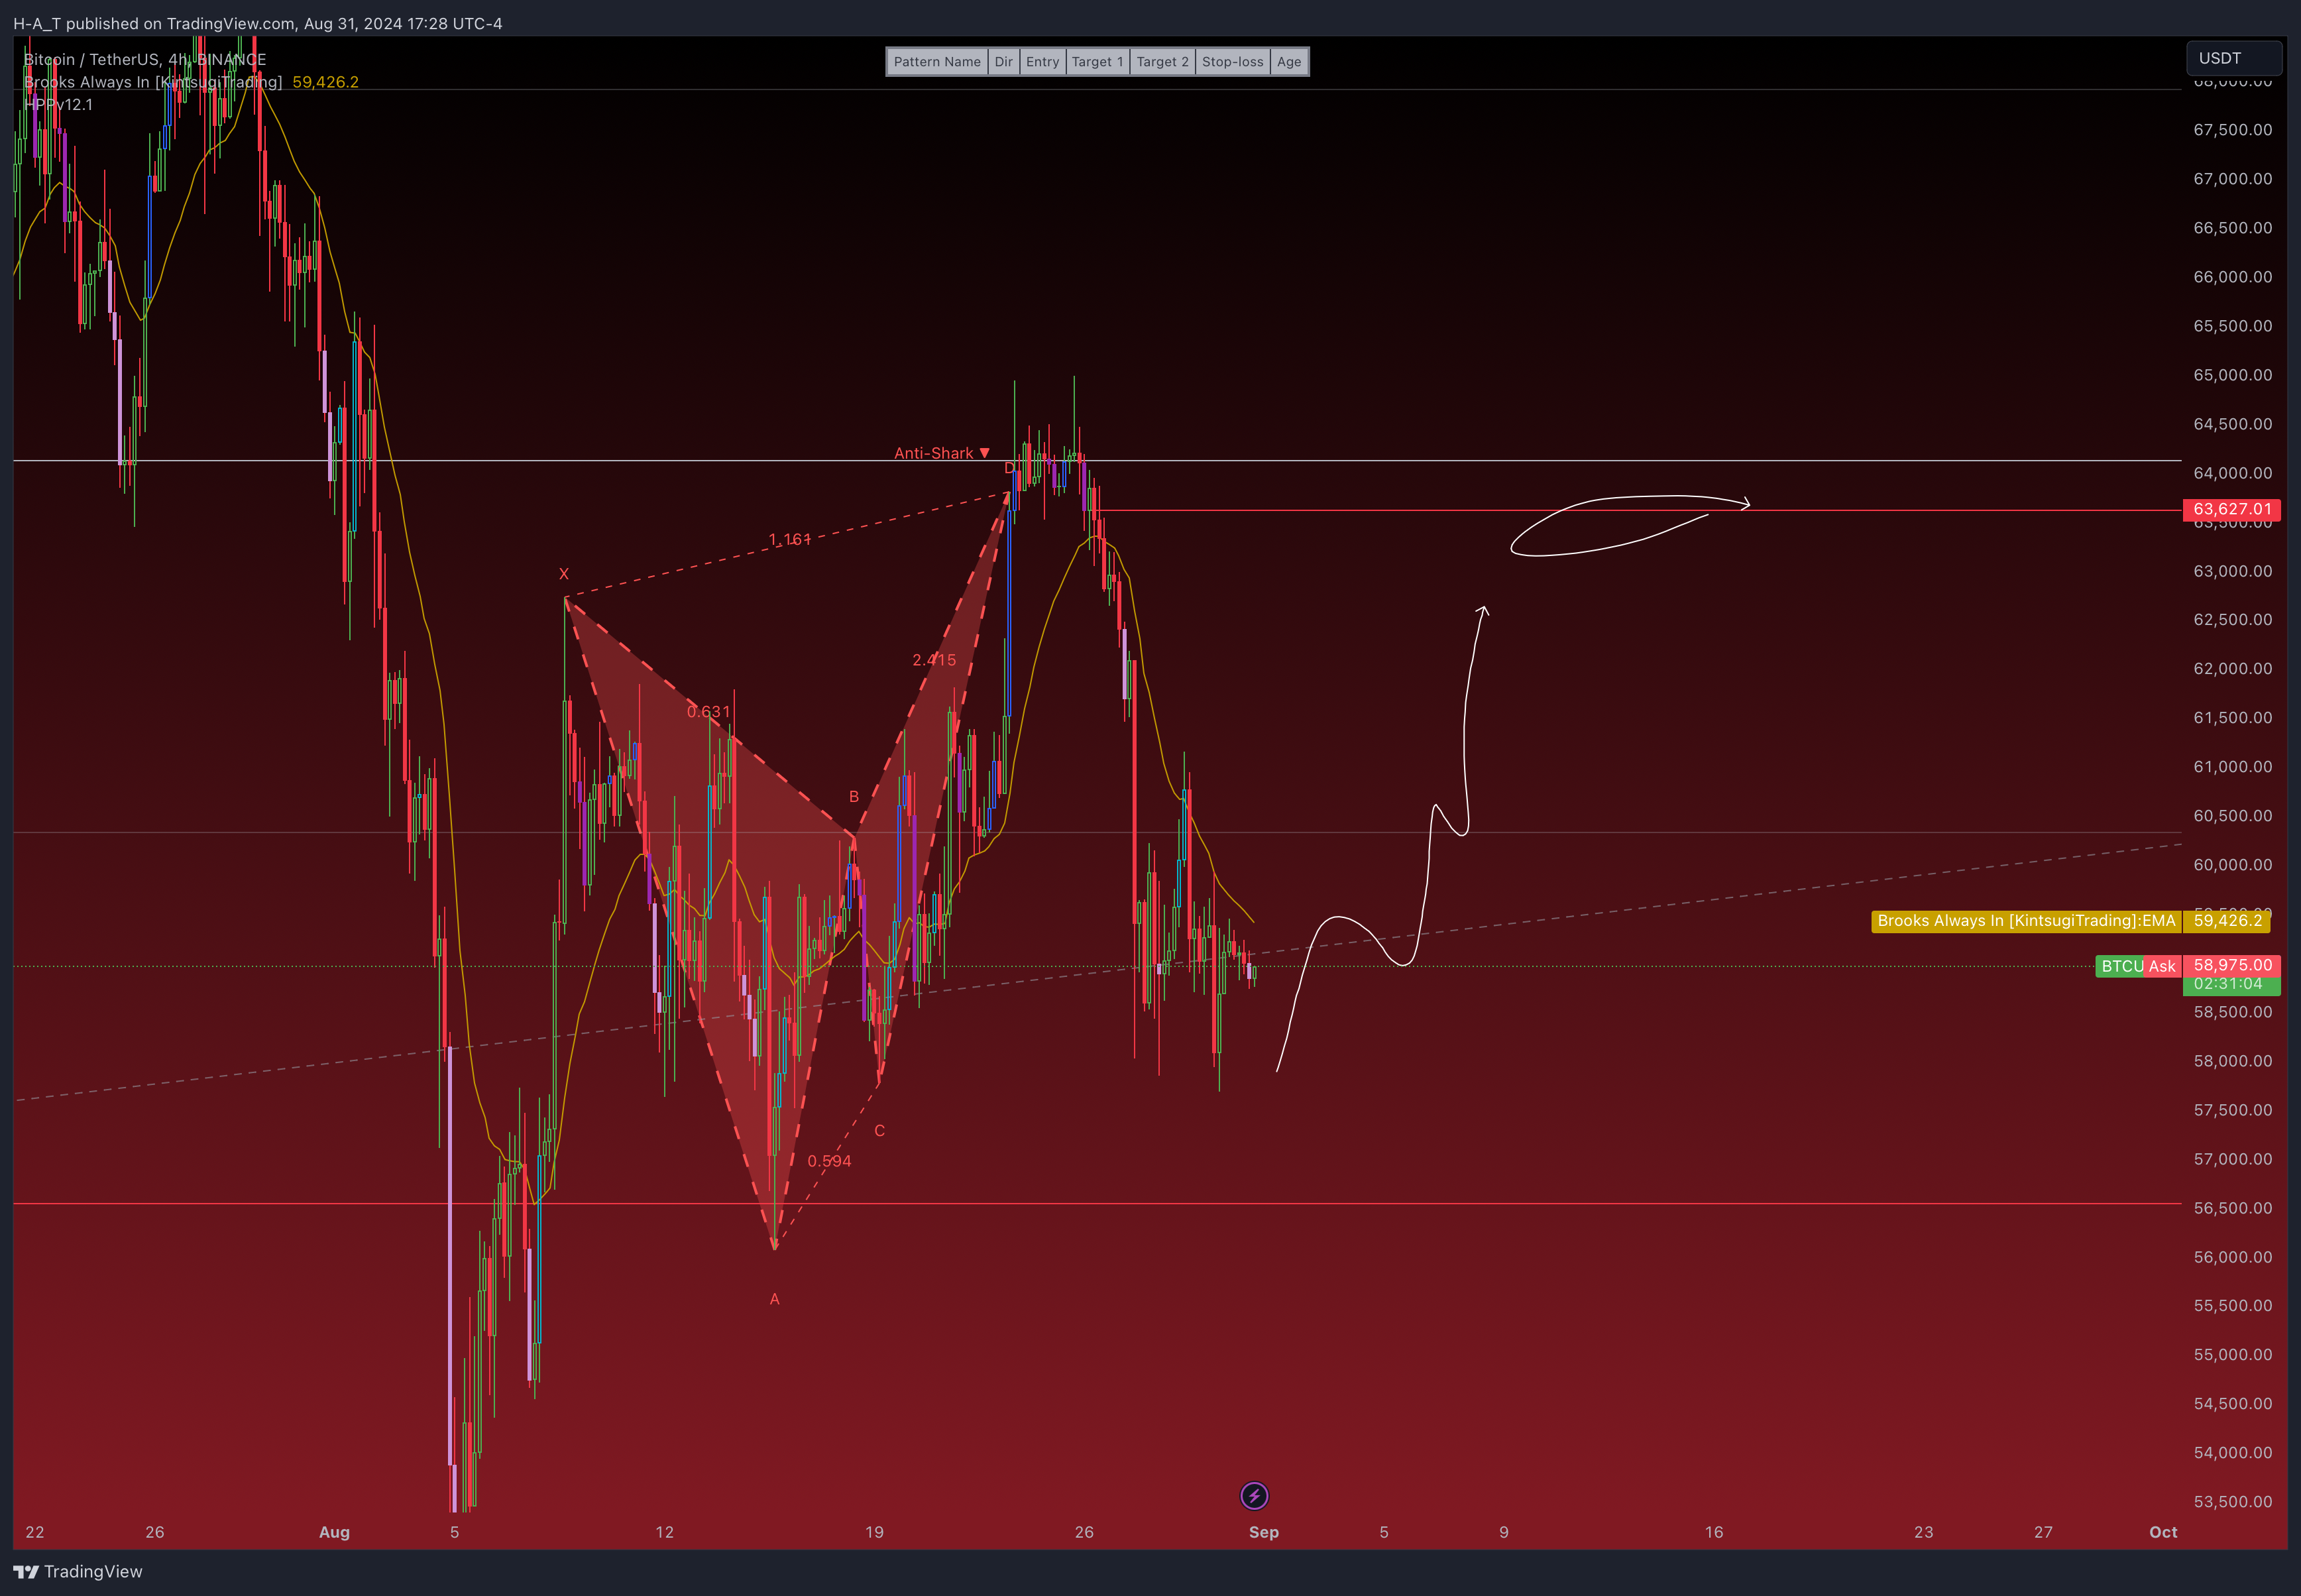The height and width of the screenshot is (1596, 2301).
Task: Click the 64,000.00 price axis label
Action: tap(2232, 473)
